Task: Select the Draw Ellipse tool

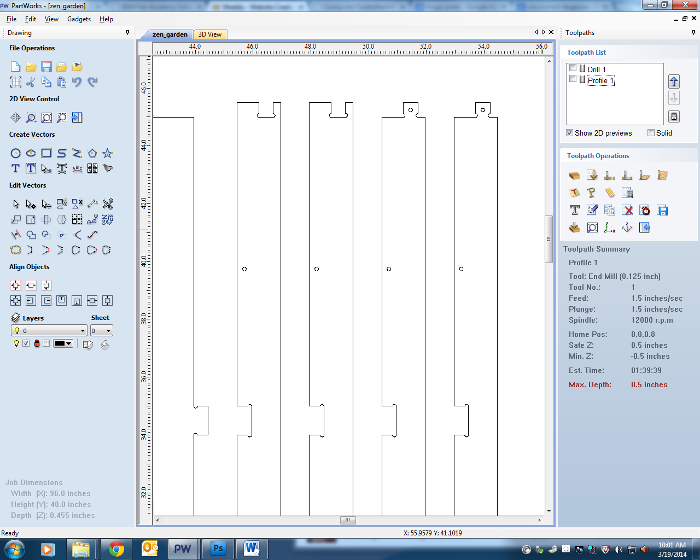Action: pyautogui.click(x=31, y=153)
